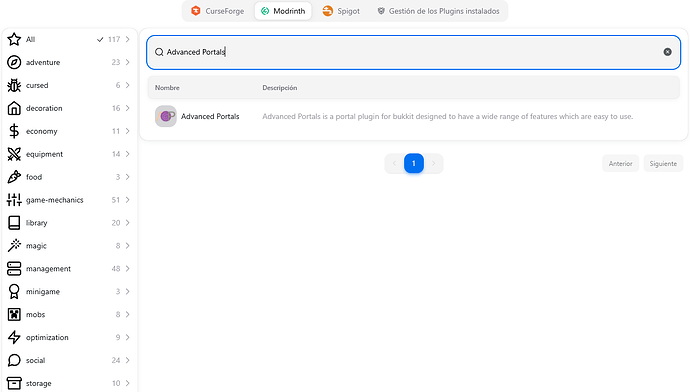Click the speech bubble social icon
Screen dimensions: 690x392
coord(14,360)
